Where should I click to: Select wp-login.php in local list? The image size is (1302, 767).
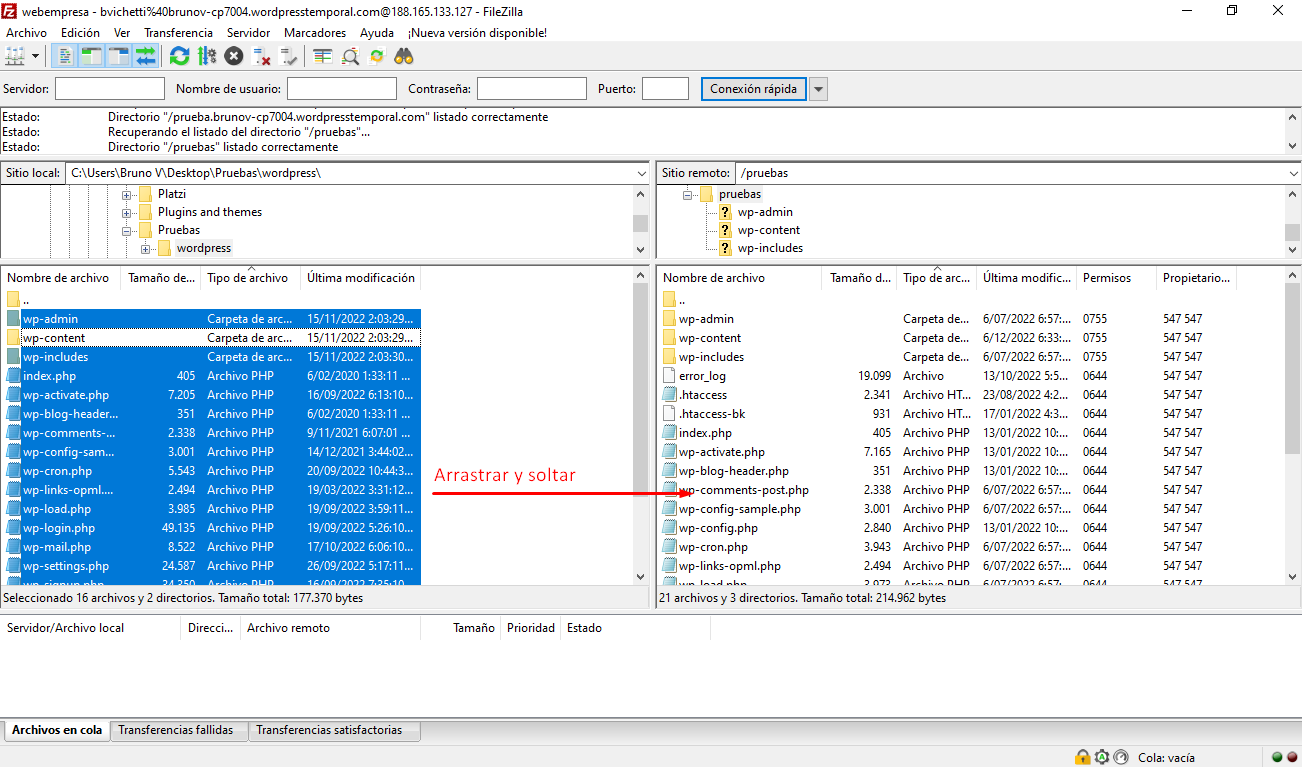pos(58,528)
